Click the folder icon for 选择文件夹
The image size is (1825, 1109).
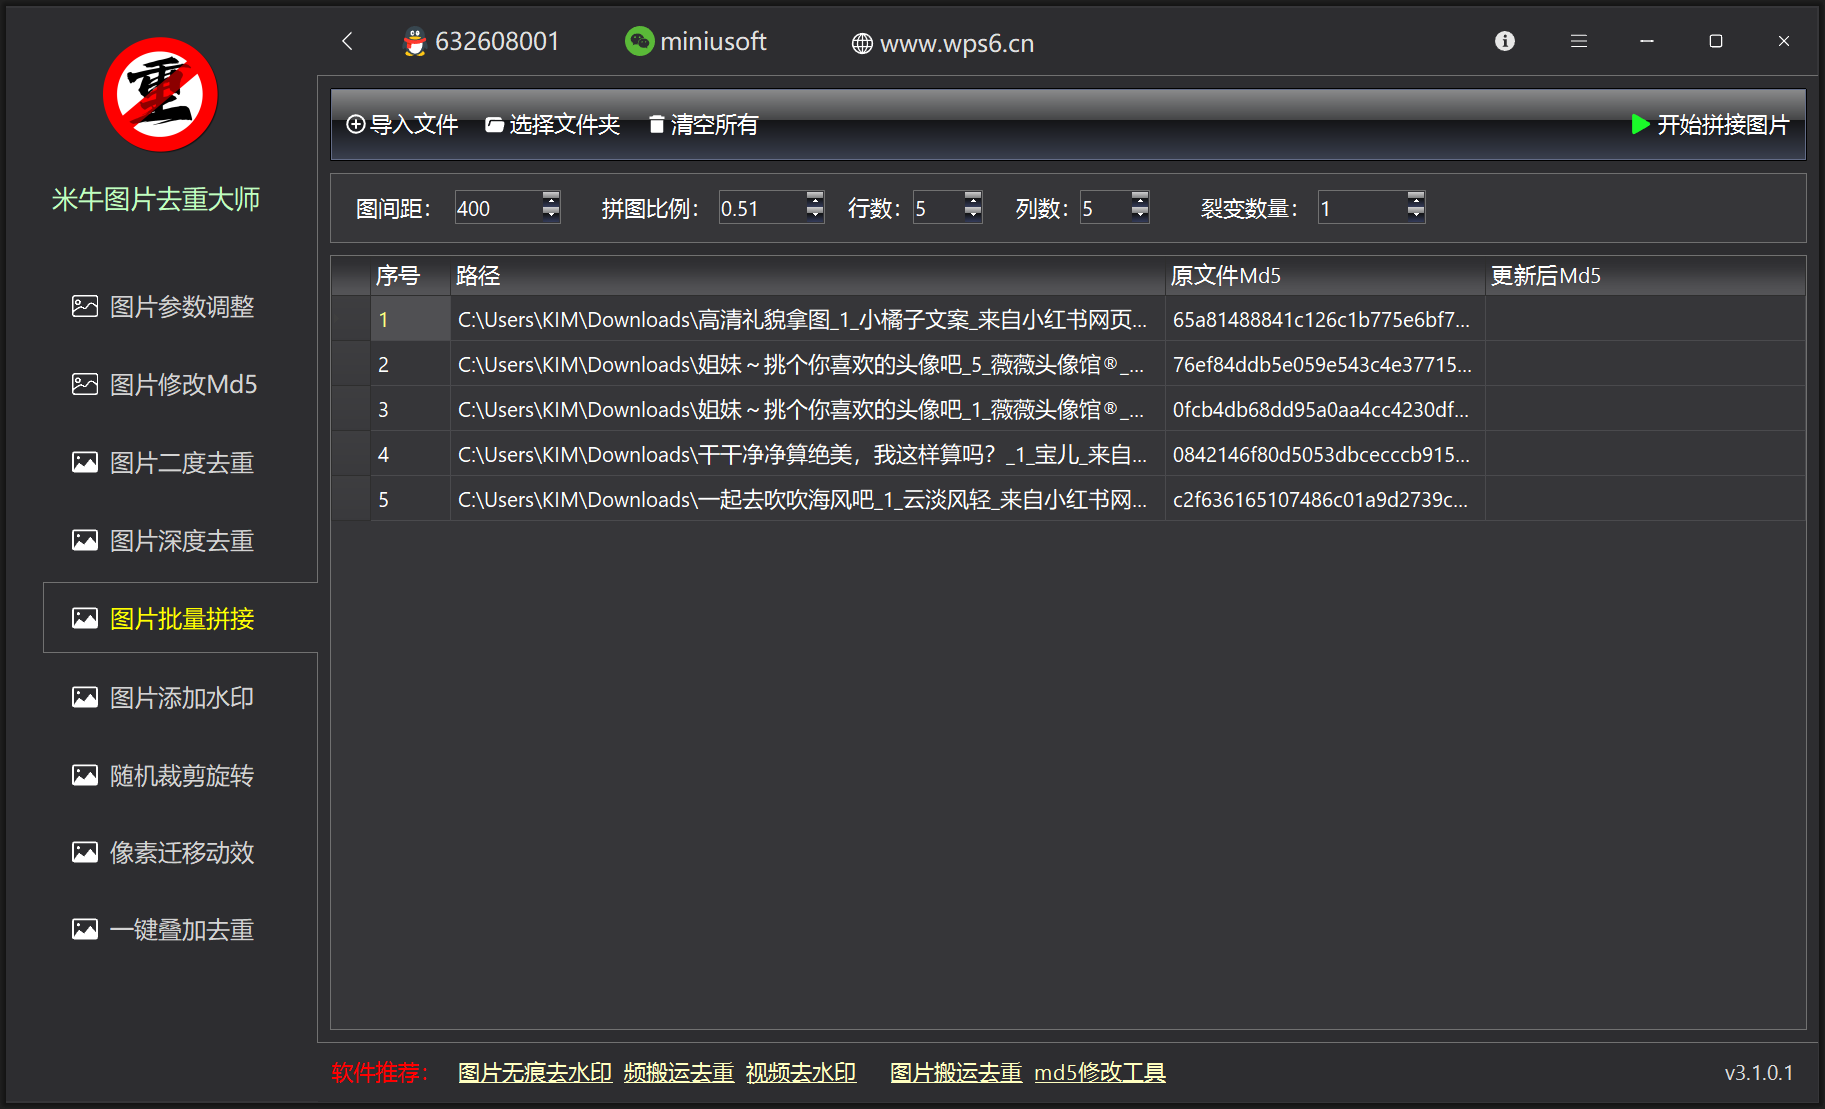point(494,125)
